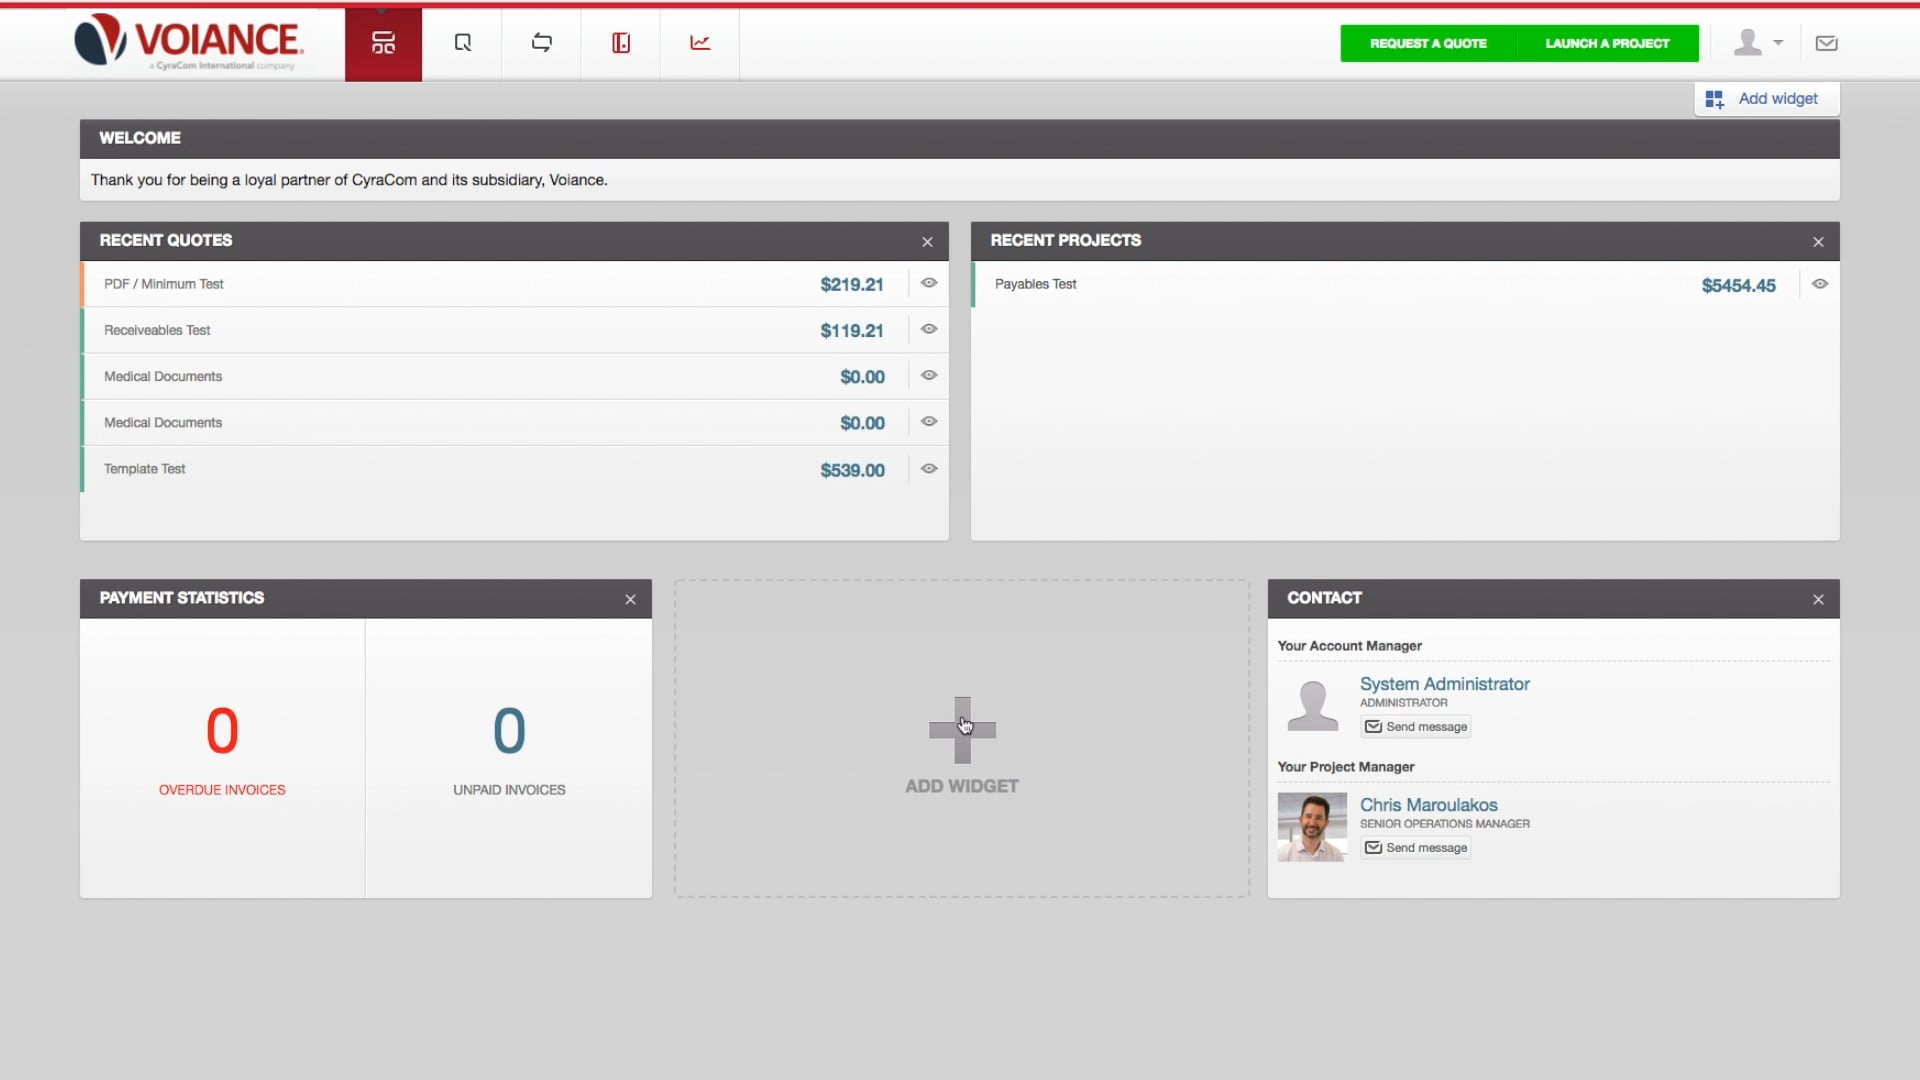
Task: View second Medical Documents quote eye icon
Action: (x=929, y=421)
